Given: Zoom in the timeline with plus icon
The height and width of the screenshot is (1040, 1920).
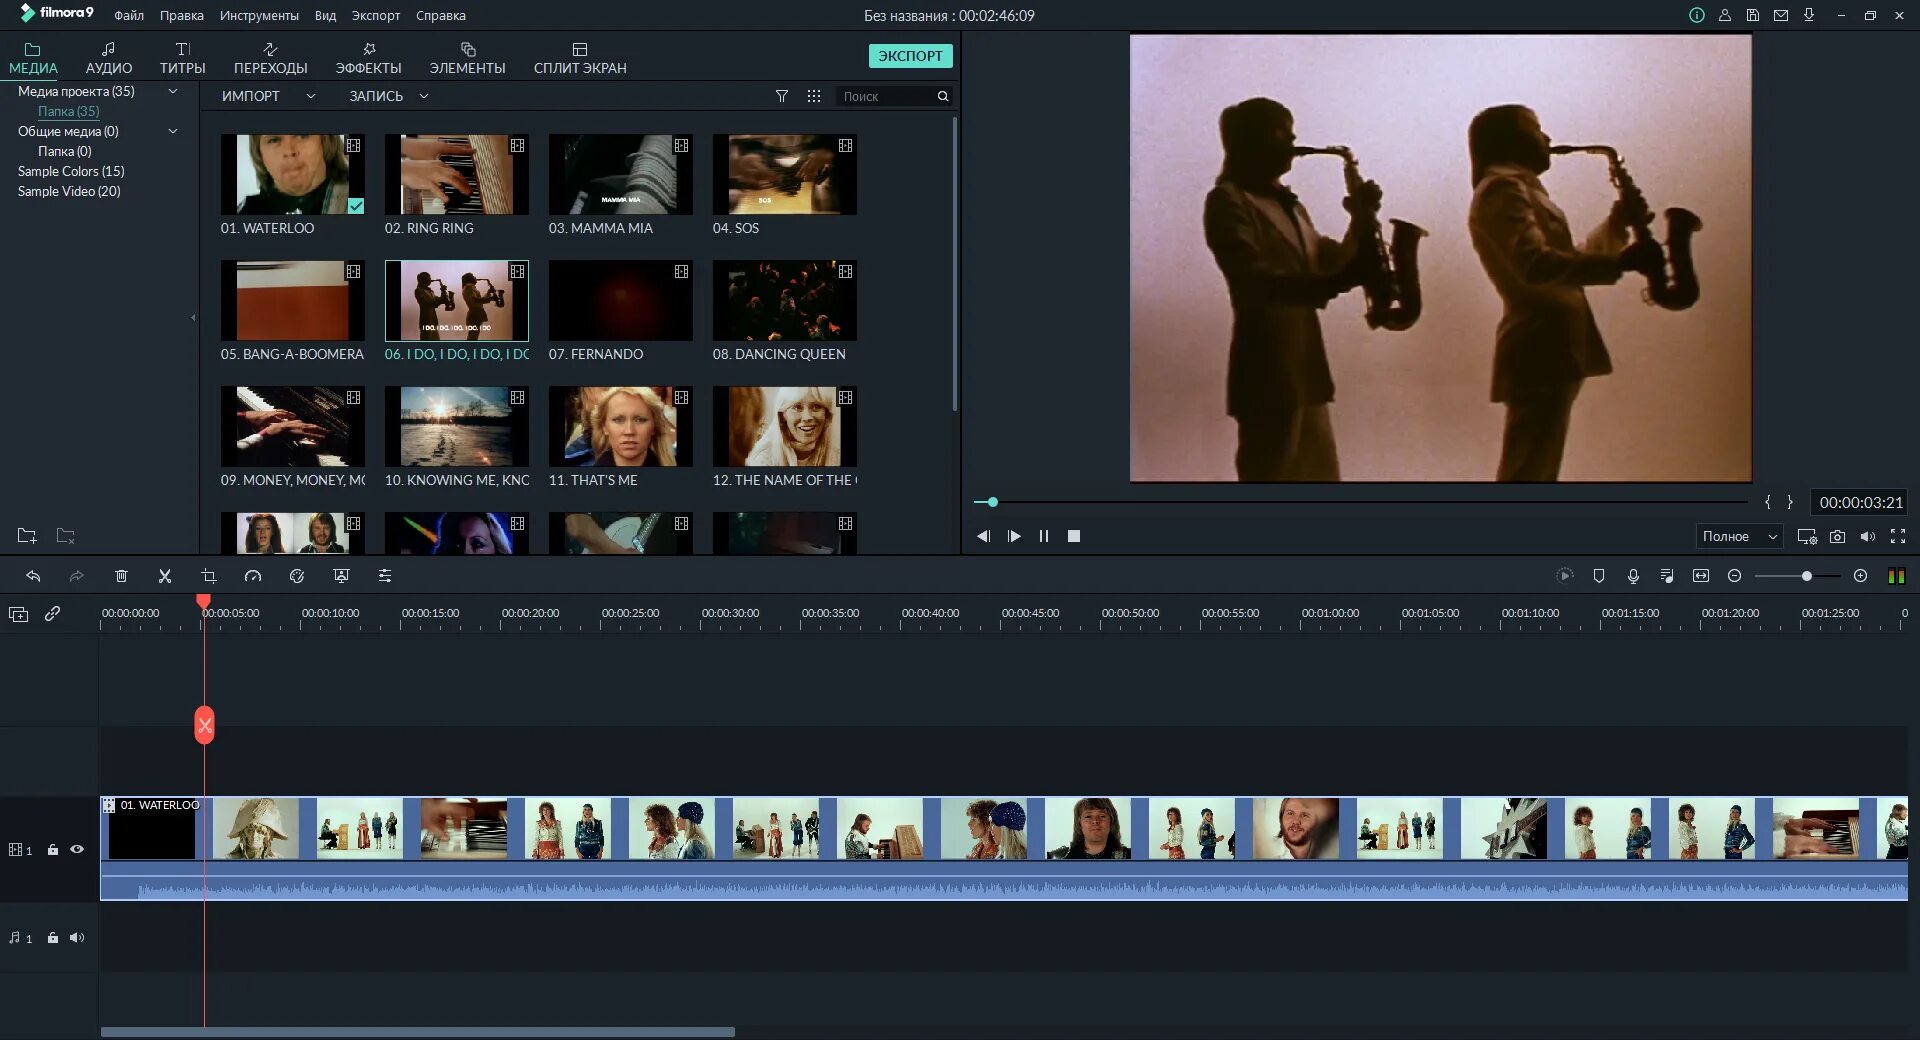Looking at the screenshot, I should click(x=1860, y=576).
